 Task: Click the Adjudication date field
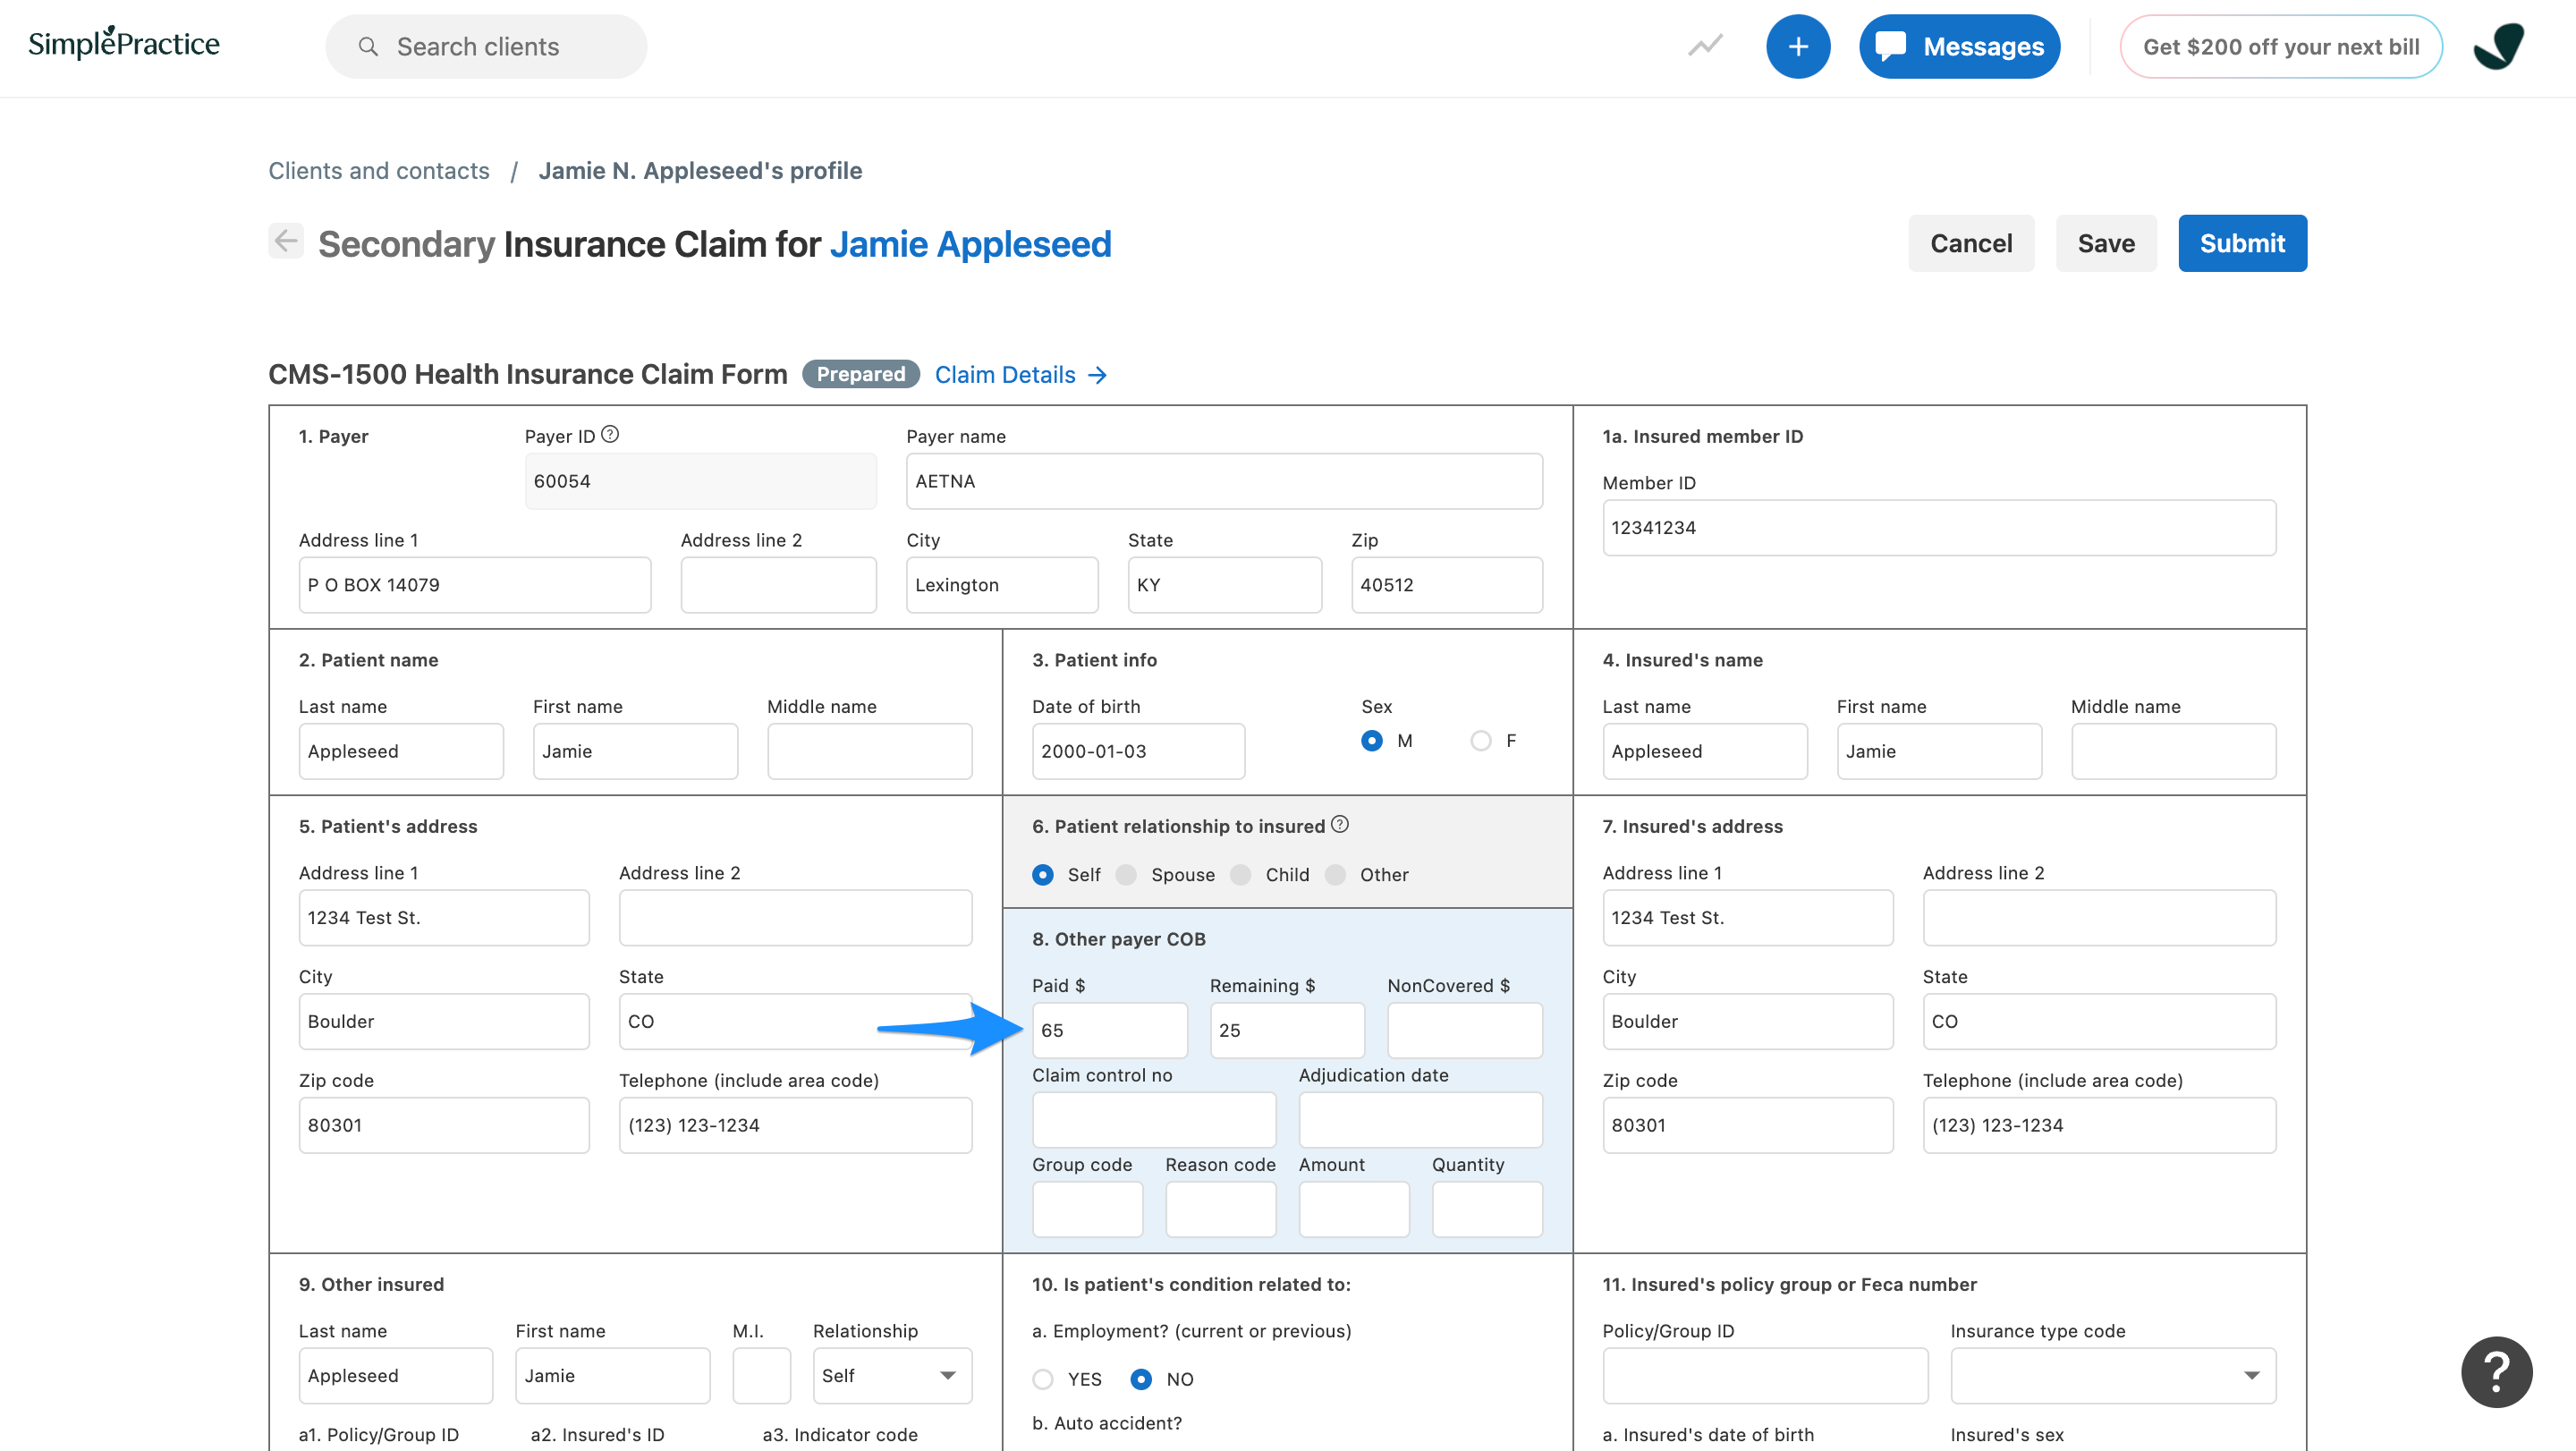click(x=1420, y=1119)
